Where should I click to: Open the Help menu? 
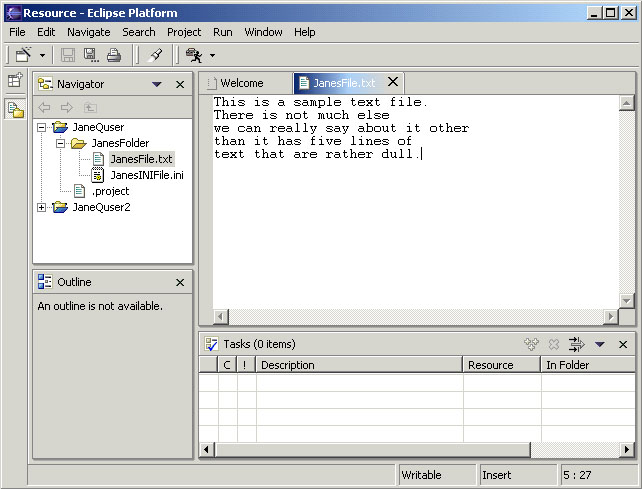[305, 32]
